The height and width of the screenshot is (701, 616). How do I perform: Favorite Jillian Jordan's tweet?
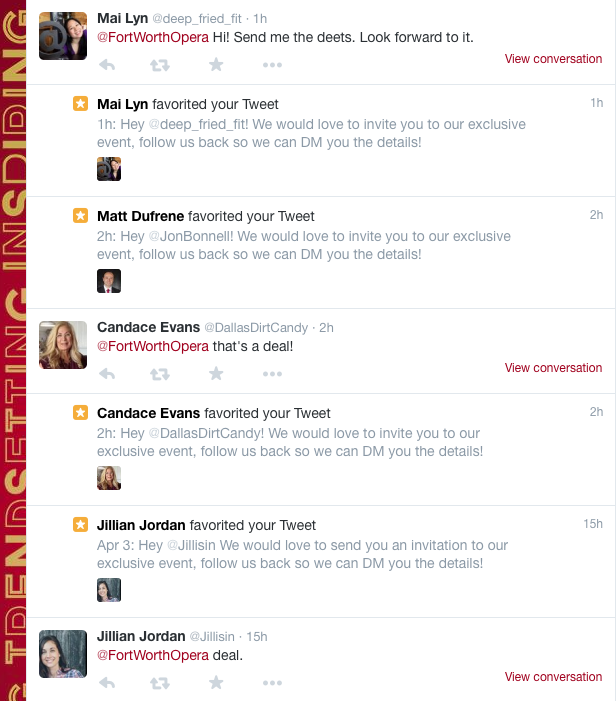(x=216, y=683)
